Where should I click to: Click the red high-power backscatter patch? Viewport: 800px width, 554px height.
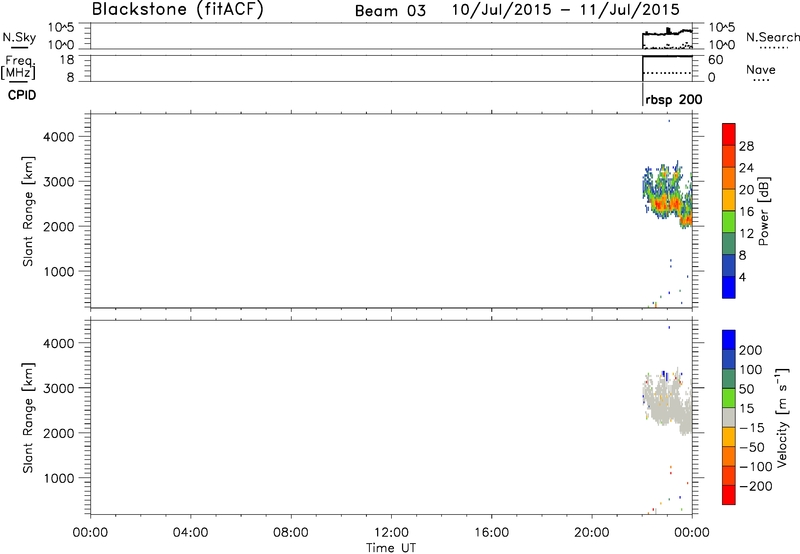[x=666, y=205]
